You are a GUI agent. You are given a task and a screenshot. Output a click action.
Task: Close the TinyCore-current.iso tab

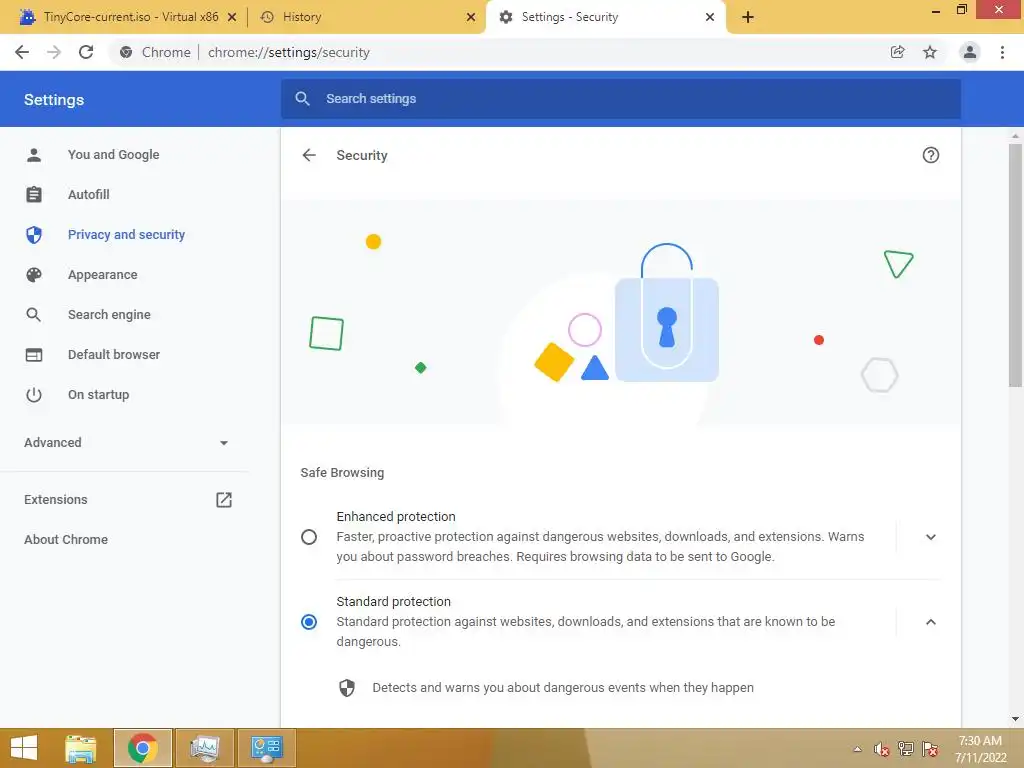pos(232,17)
